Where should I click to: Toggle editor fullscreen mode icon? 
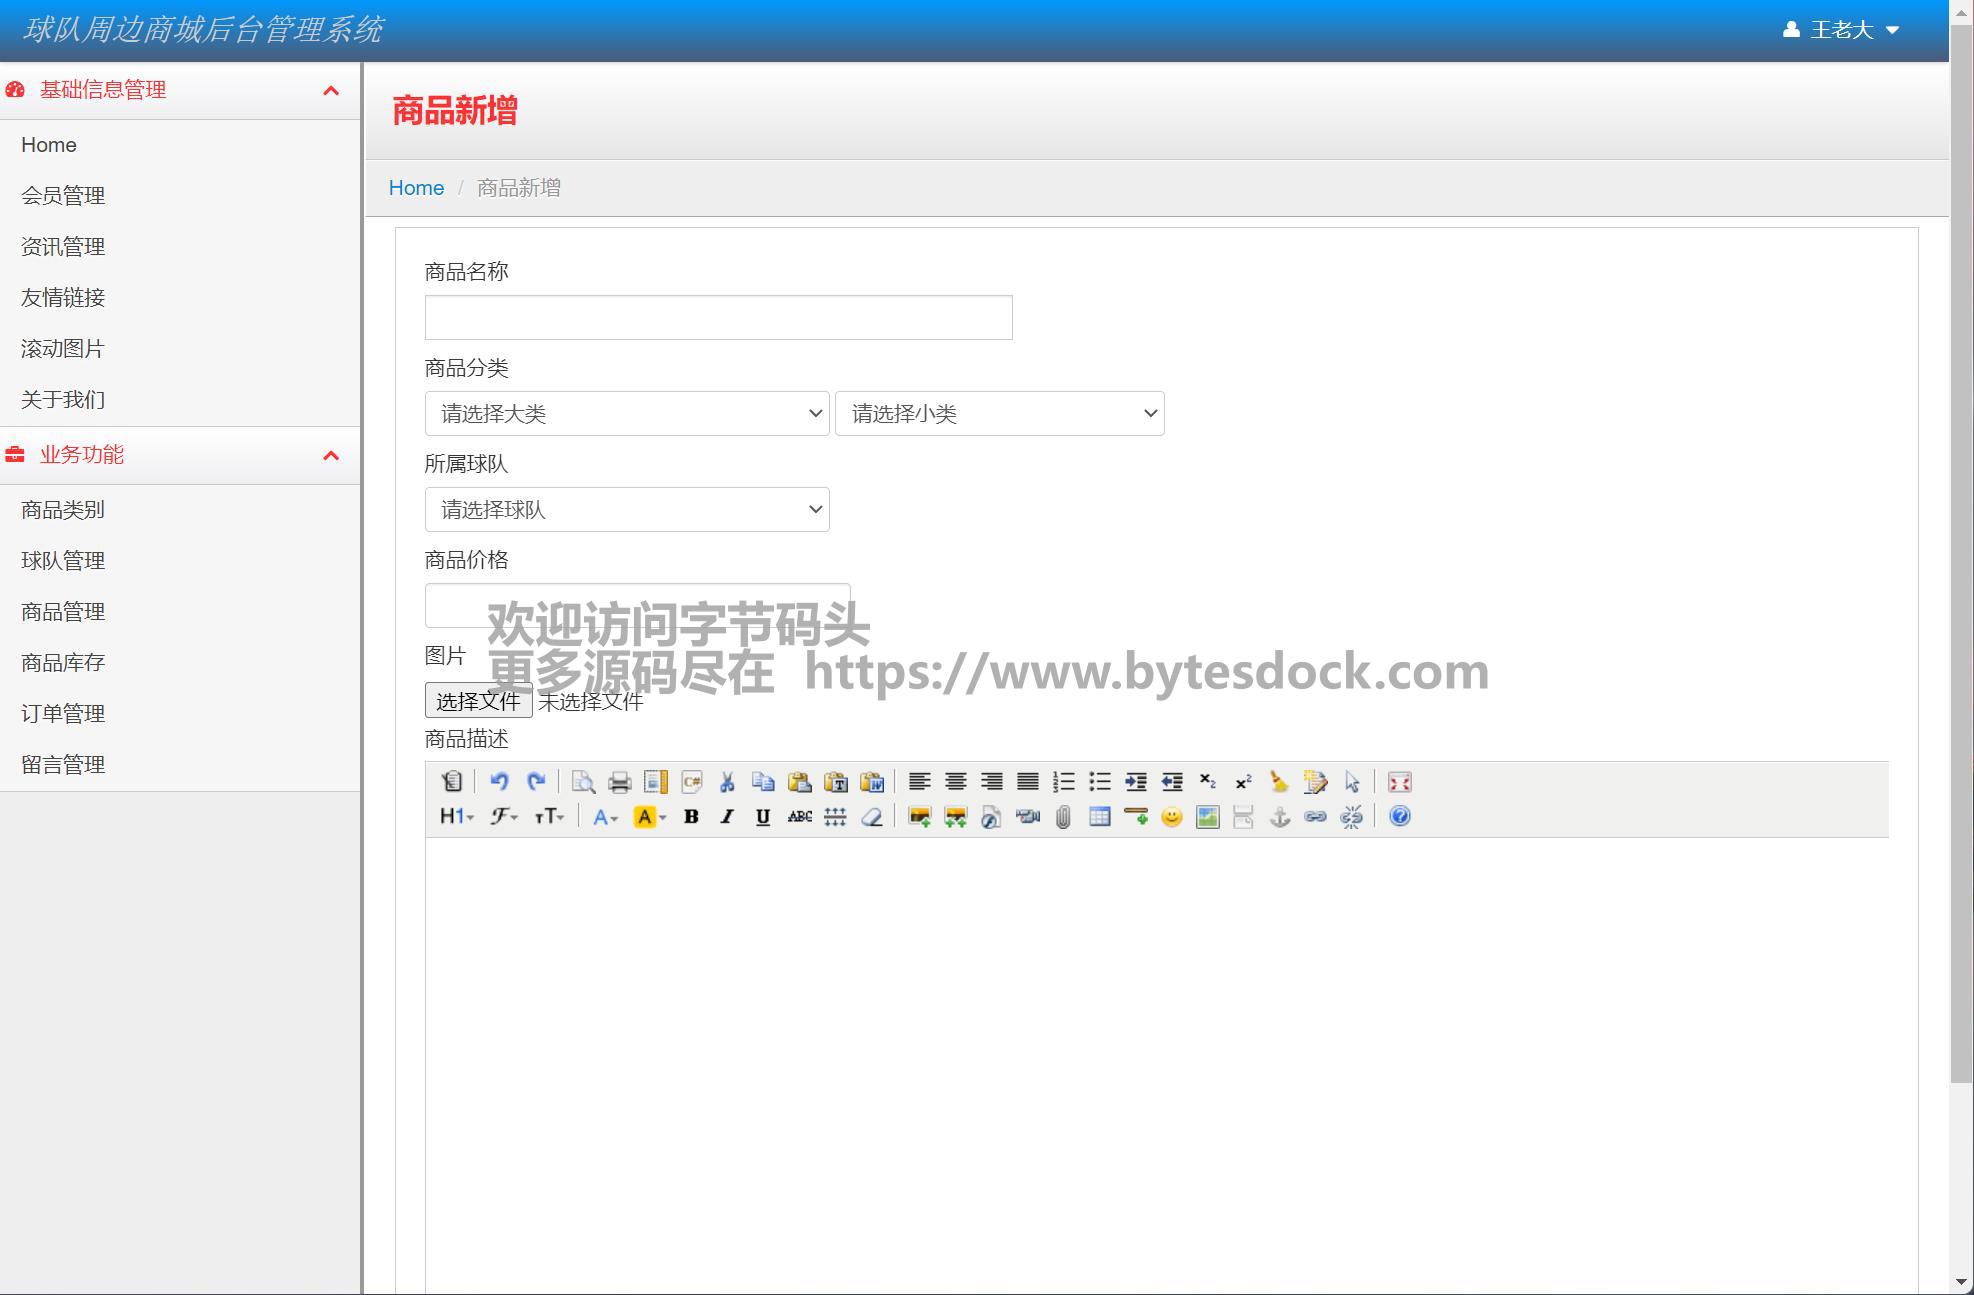(1399, 782)
